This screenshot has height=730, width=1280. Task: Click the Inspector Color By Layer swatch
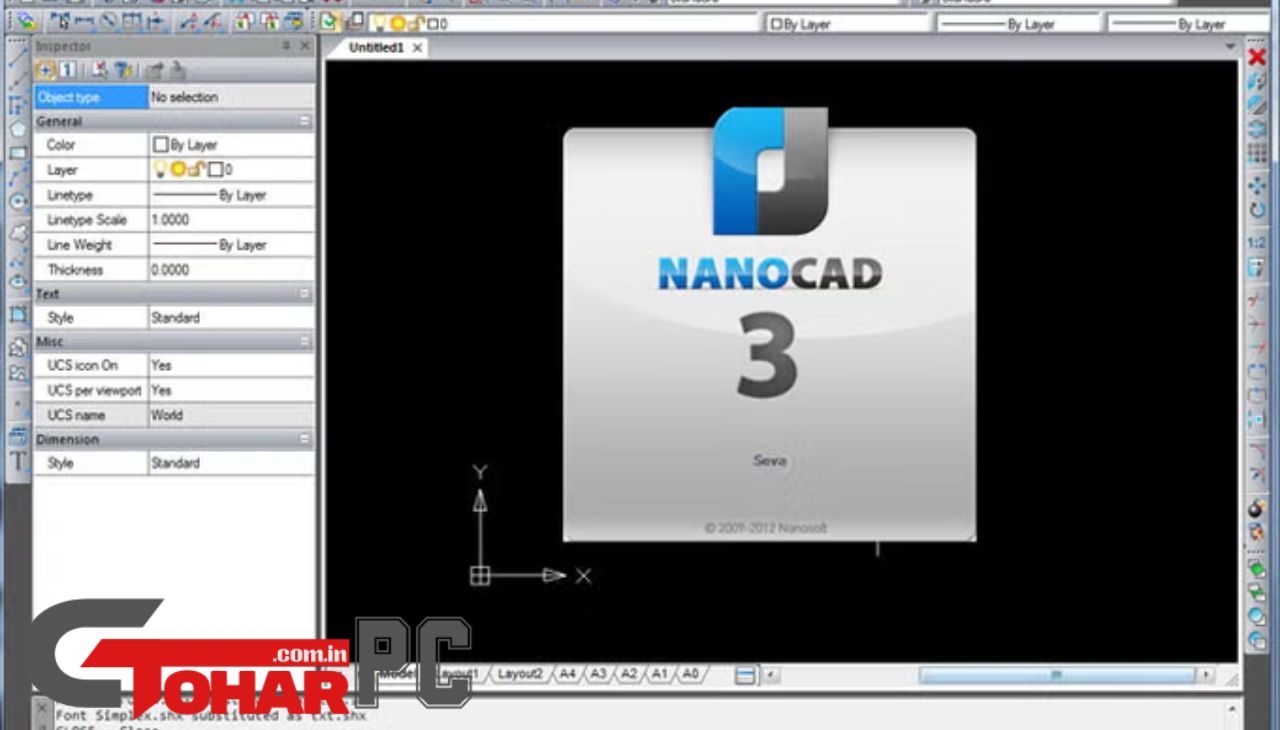(x=160, y=145)
